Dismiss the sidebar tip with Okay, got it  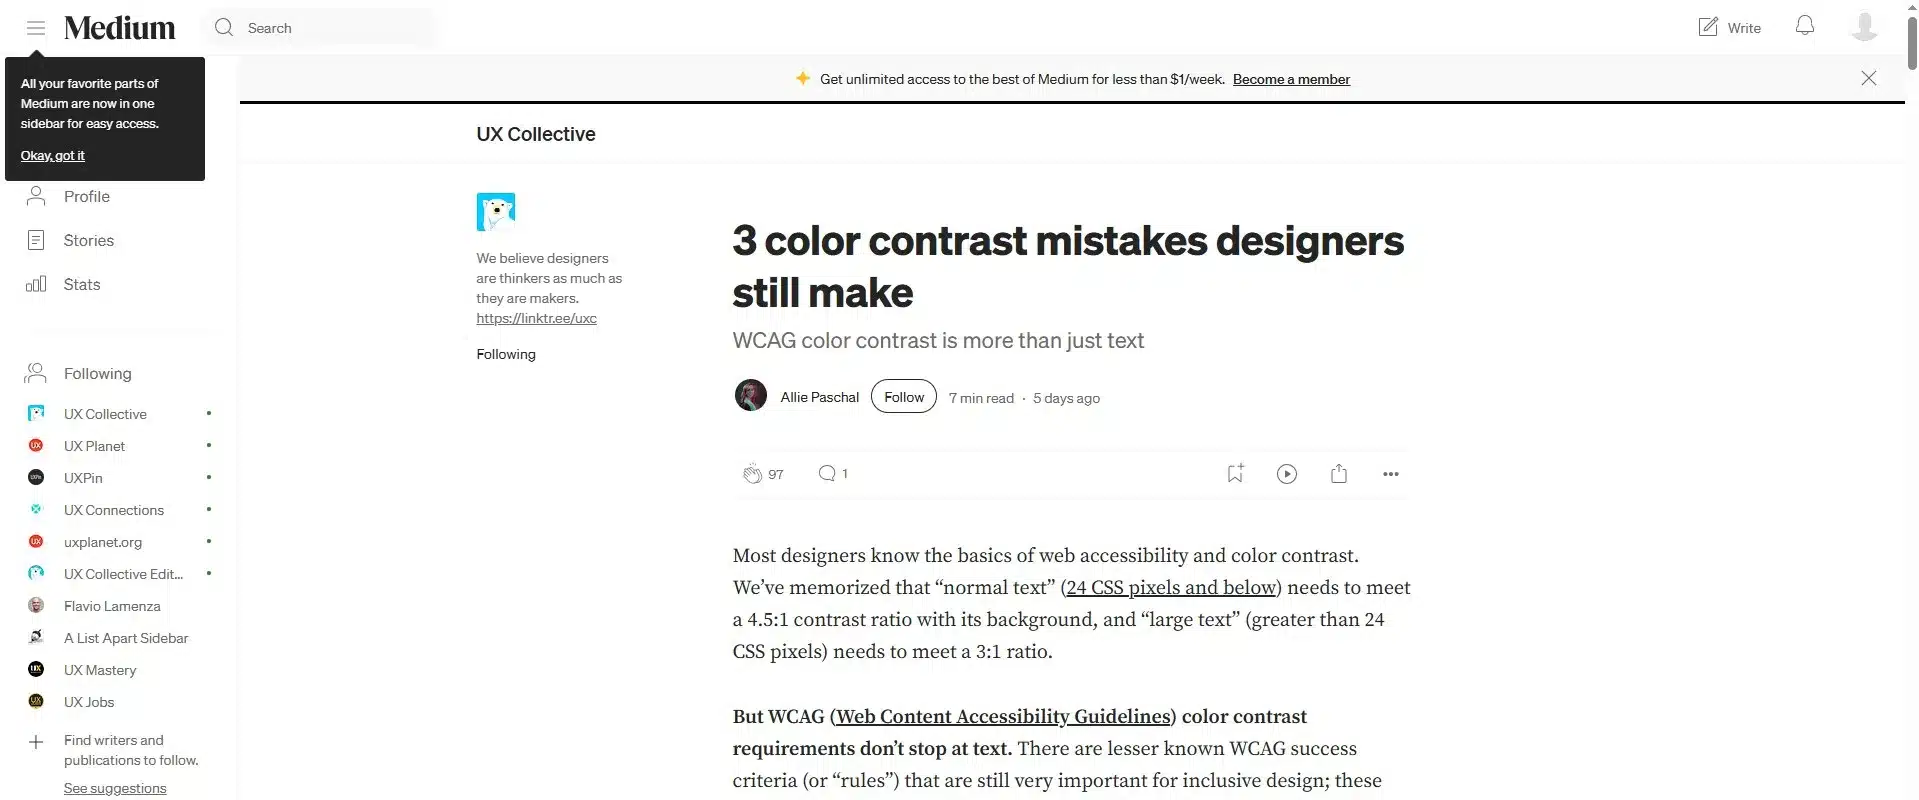[53, 155]
